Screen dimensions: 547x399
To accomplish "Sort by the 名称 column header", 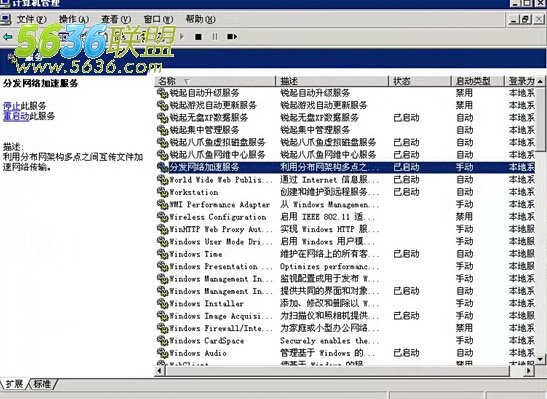I will pyautogui.click(x=215, y=81).
